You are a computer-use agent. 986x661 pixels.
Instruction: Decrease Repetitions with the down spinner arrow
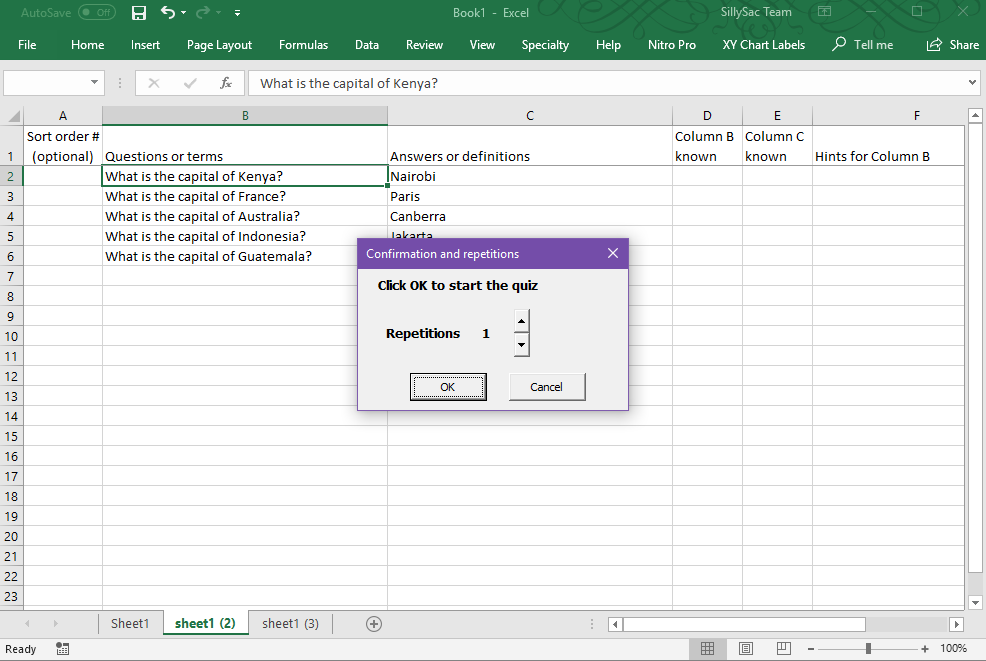[x=521, y=345]
